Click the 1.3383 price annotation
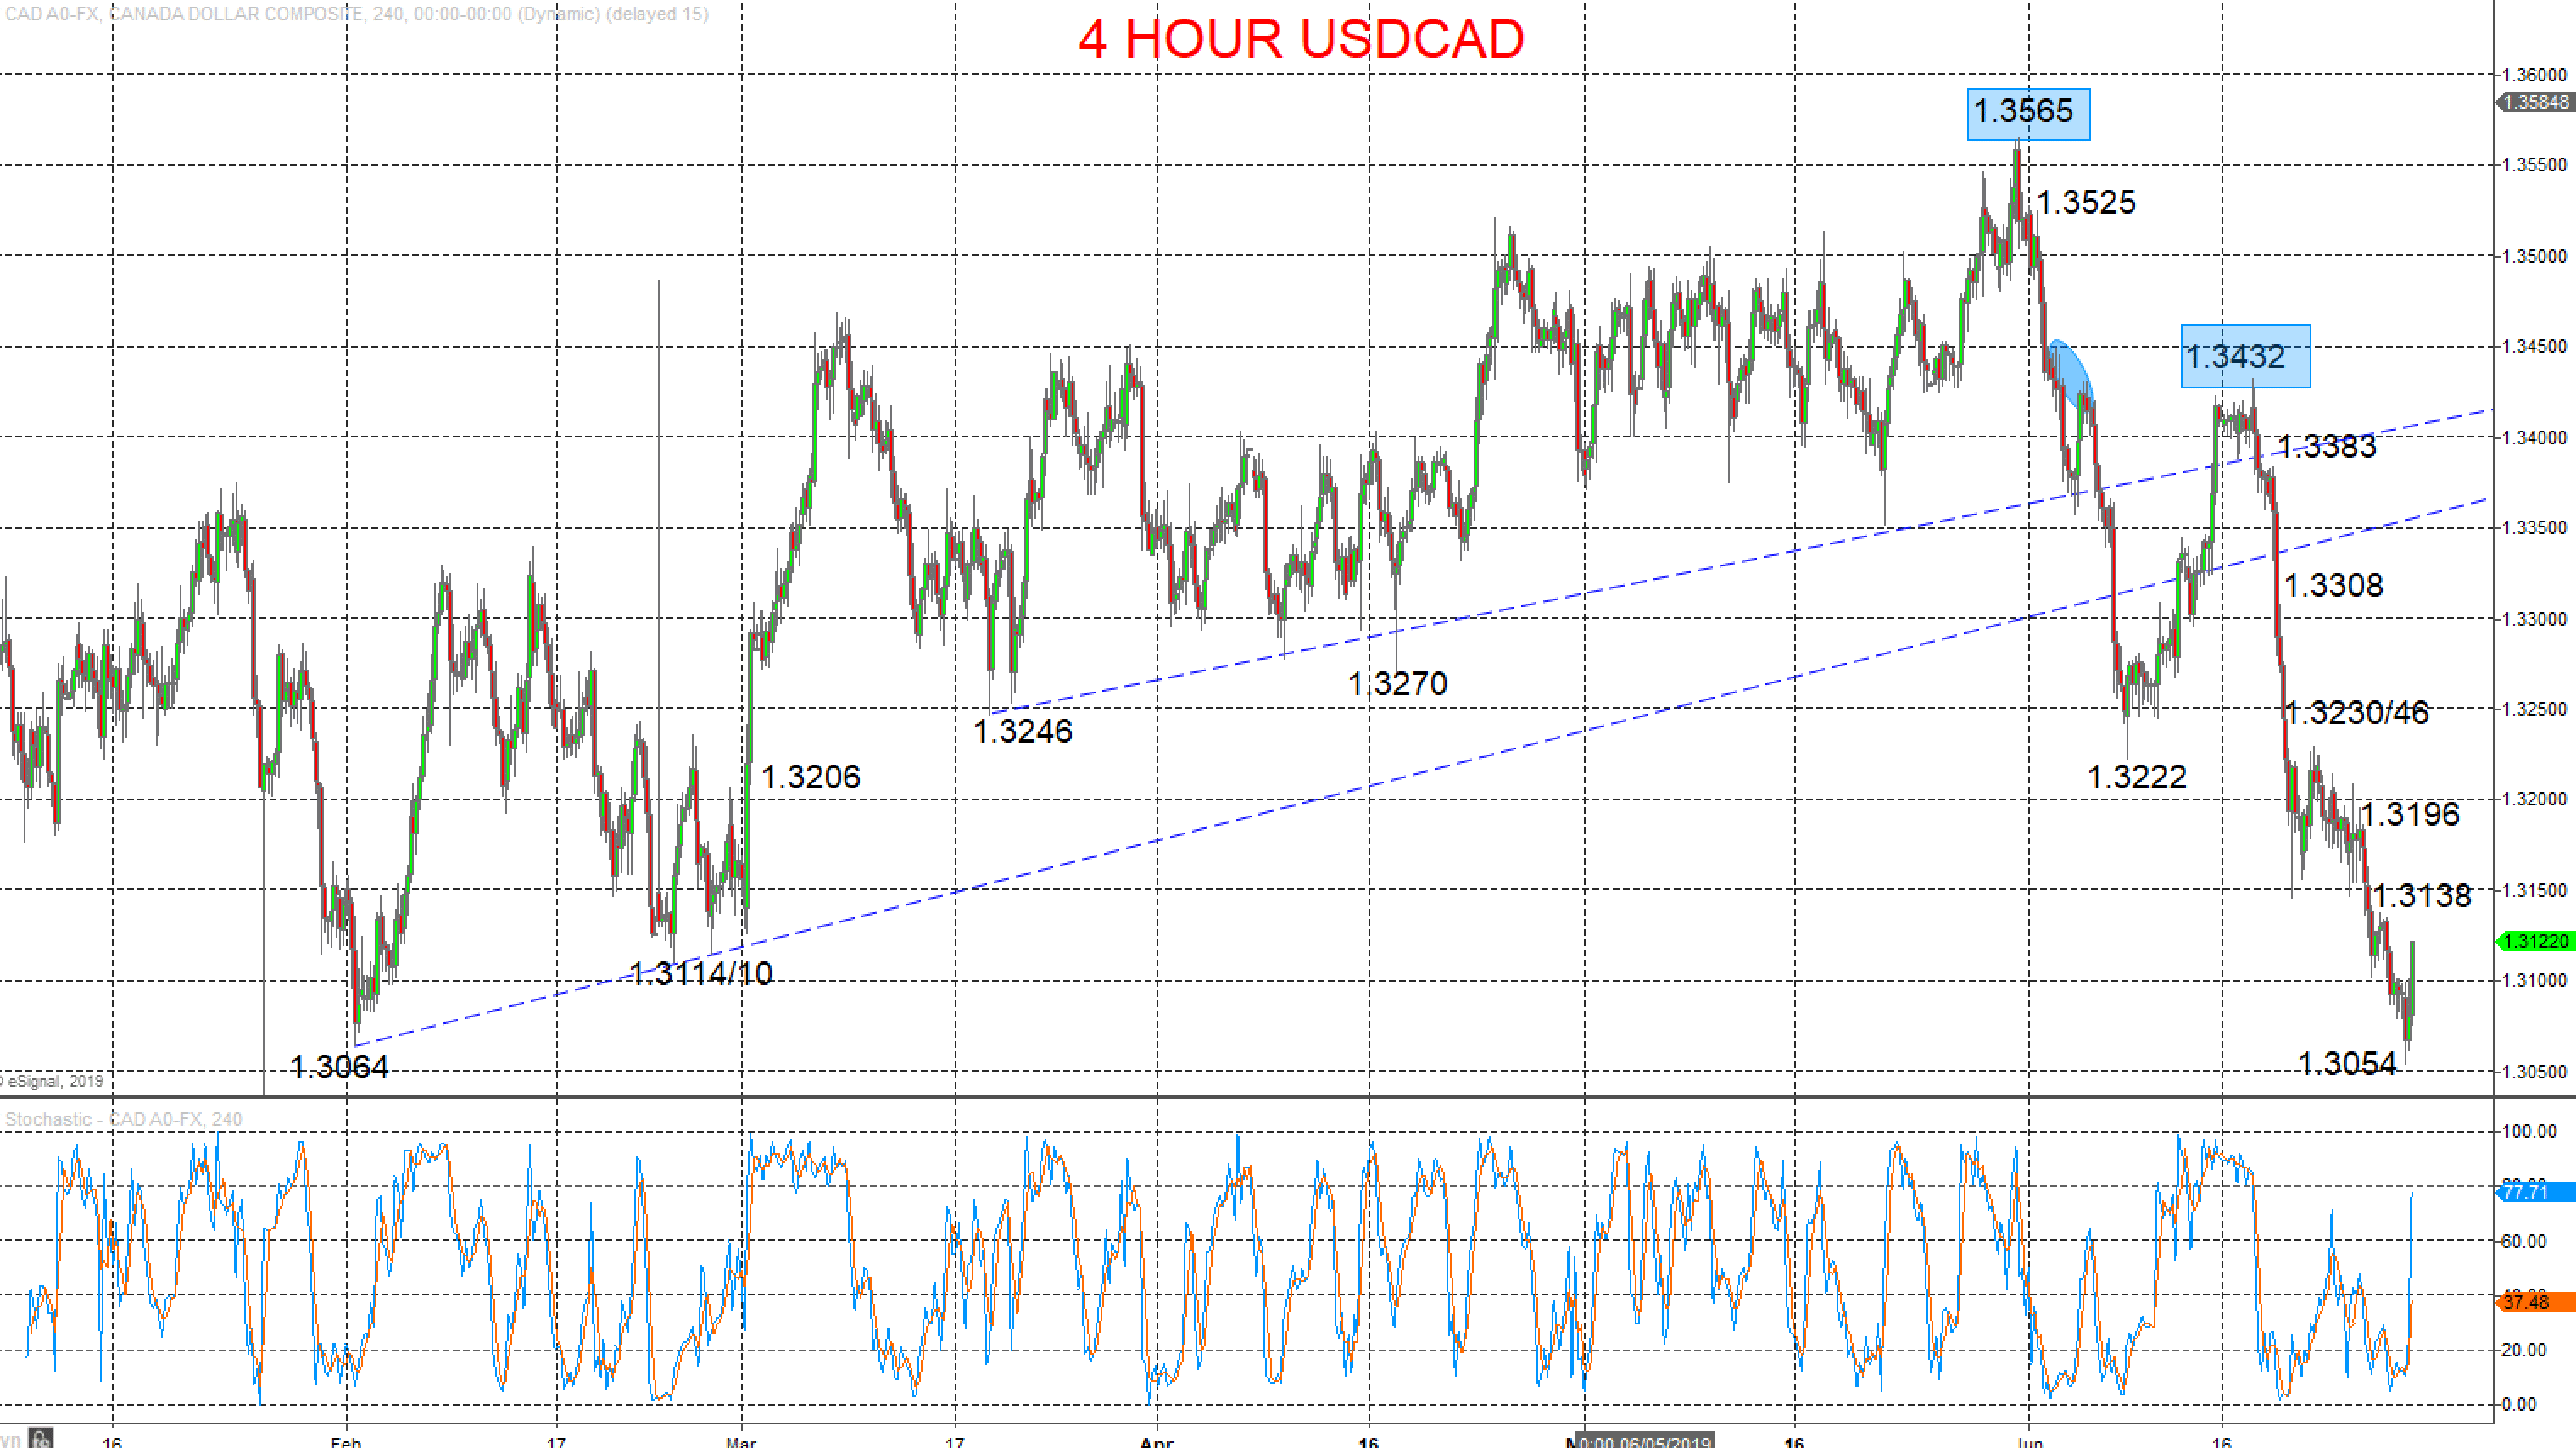 tap(2326, 446)
